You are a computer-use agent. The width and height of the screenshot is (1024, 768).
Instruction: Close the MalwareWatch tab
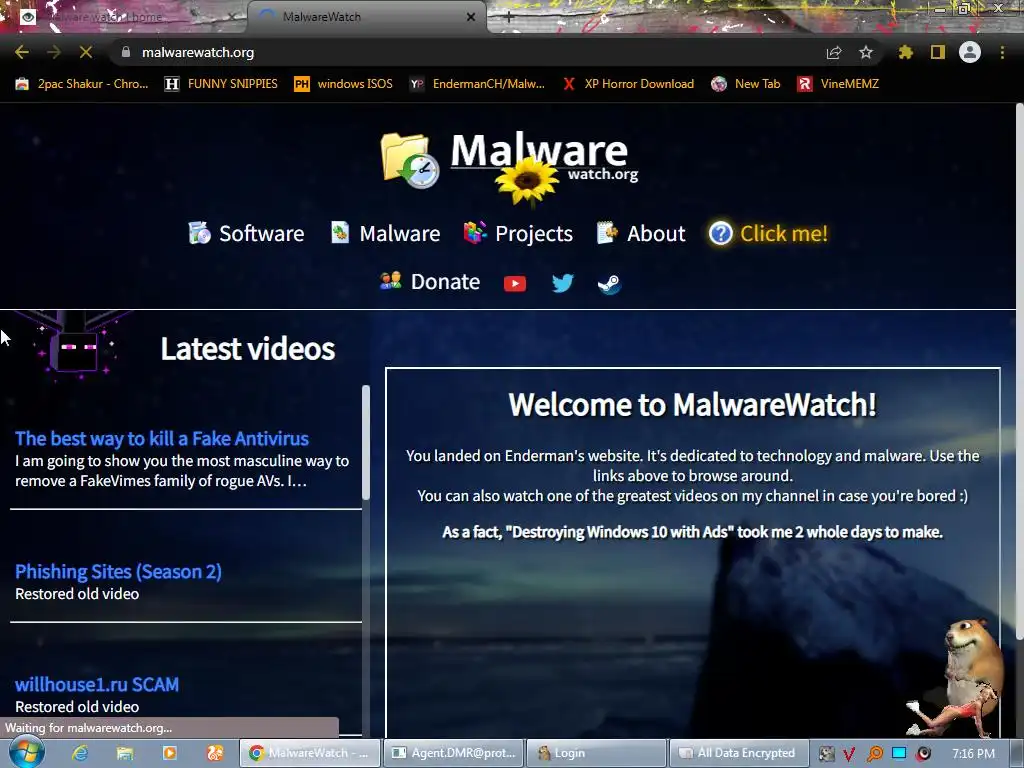click(471, 17)
